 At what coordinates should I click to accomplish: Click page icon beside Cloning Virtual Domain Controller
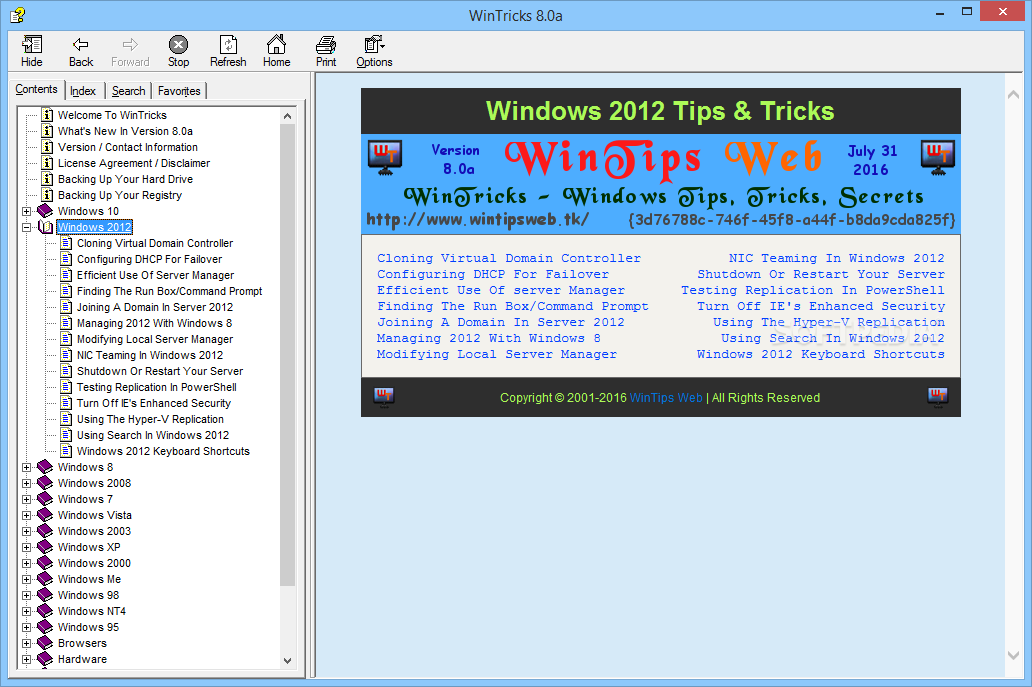tap(66, 243)
